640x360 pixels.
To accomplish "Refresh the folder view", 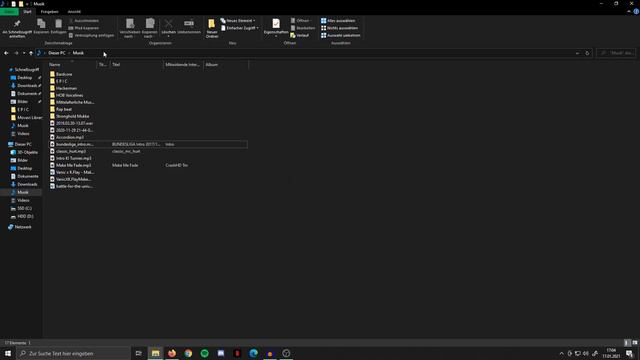I will tap(587, 53).
